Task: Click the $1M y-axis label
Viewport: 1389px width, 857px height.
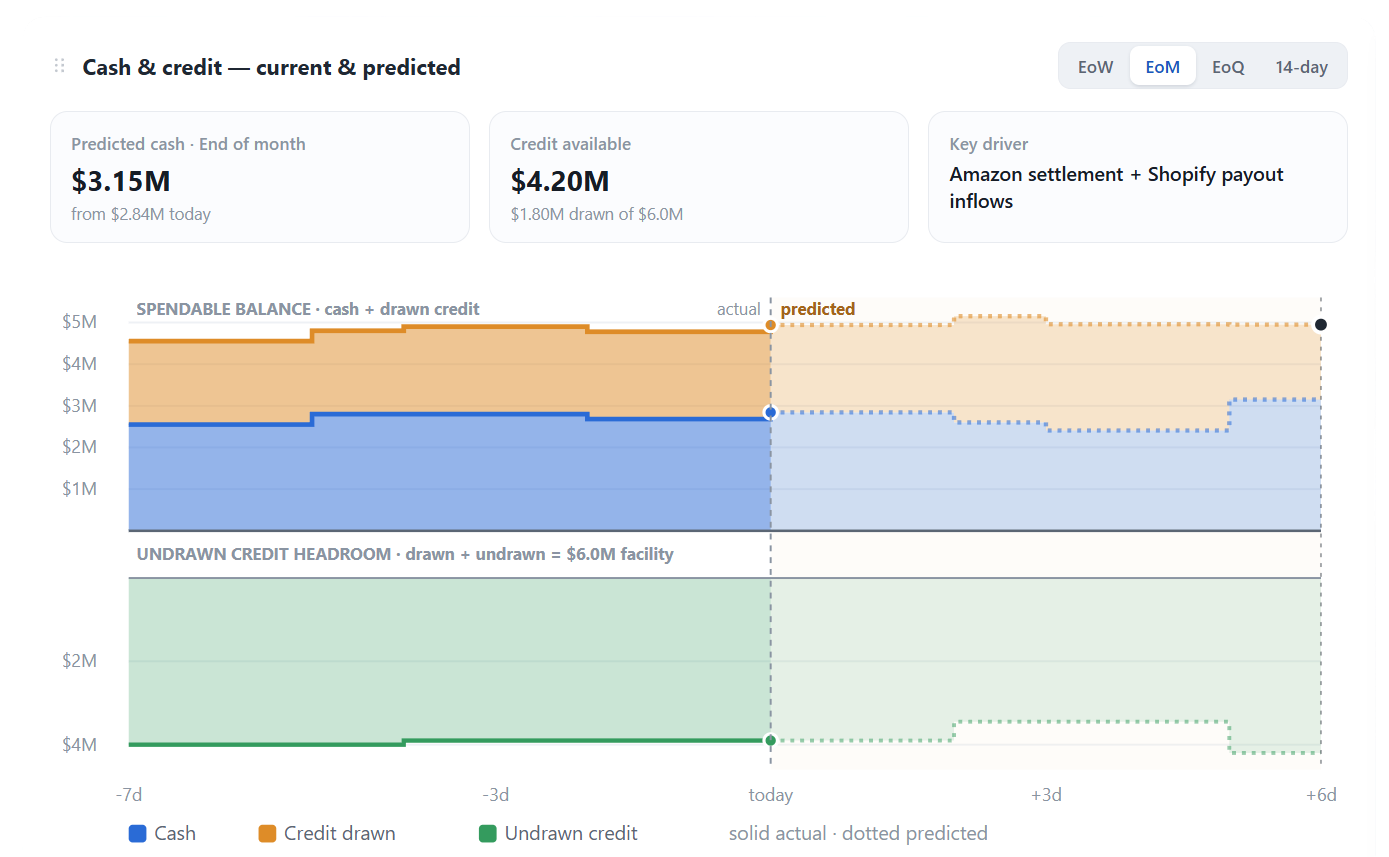Action: (81, 488)
